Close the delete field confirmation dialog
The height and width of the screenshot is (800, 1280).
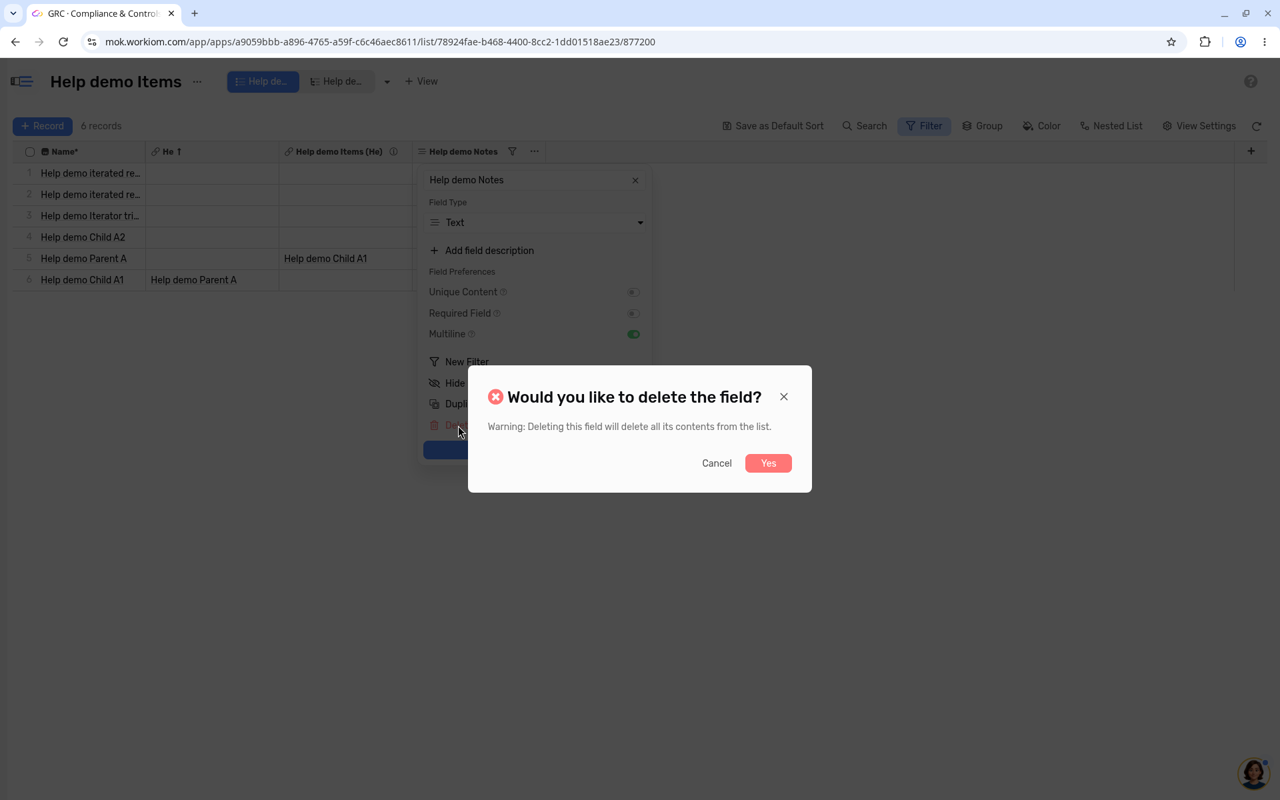(x=784, y=397)
